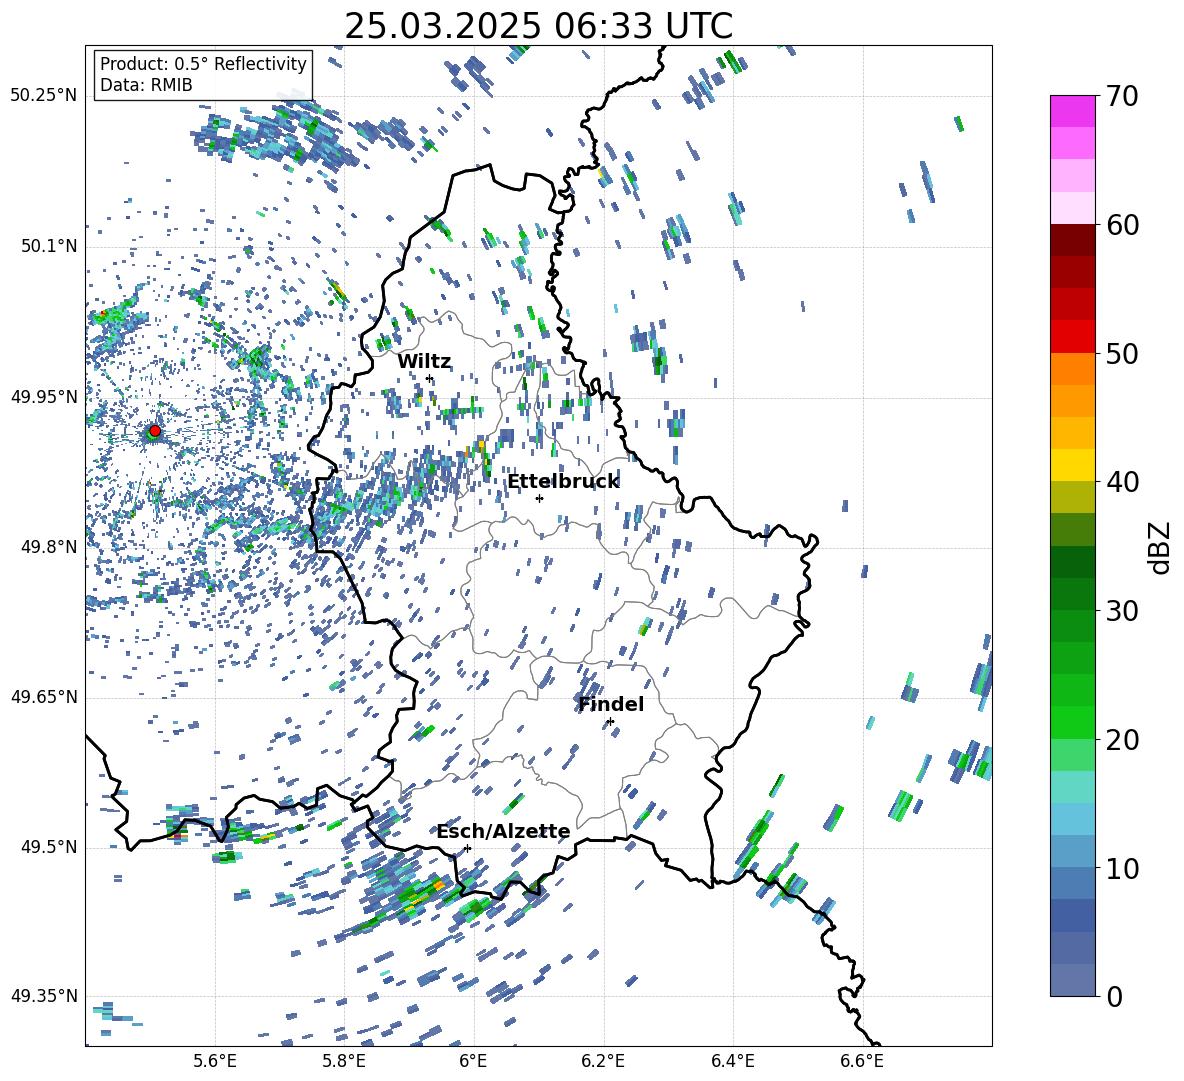Click the 50 colorbar tick label

coord(1122,354)
